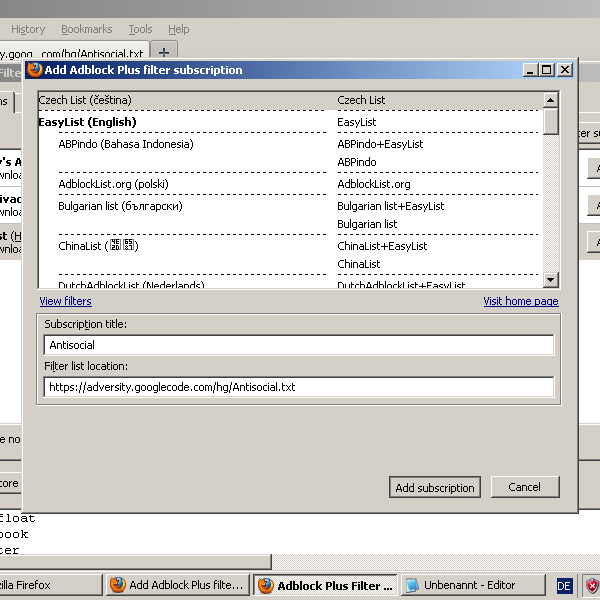The height and width of the screenshot is (600, 600).
Task: Click the list scrollbar down arrow
Action: click(550, 280)
